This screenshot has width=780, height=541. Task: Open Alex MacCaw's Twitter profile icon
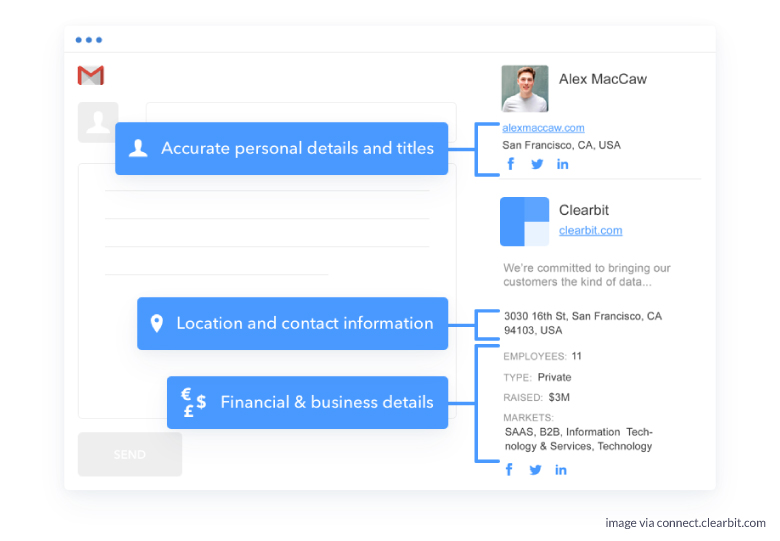click(537, 164)
